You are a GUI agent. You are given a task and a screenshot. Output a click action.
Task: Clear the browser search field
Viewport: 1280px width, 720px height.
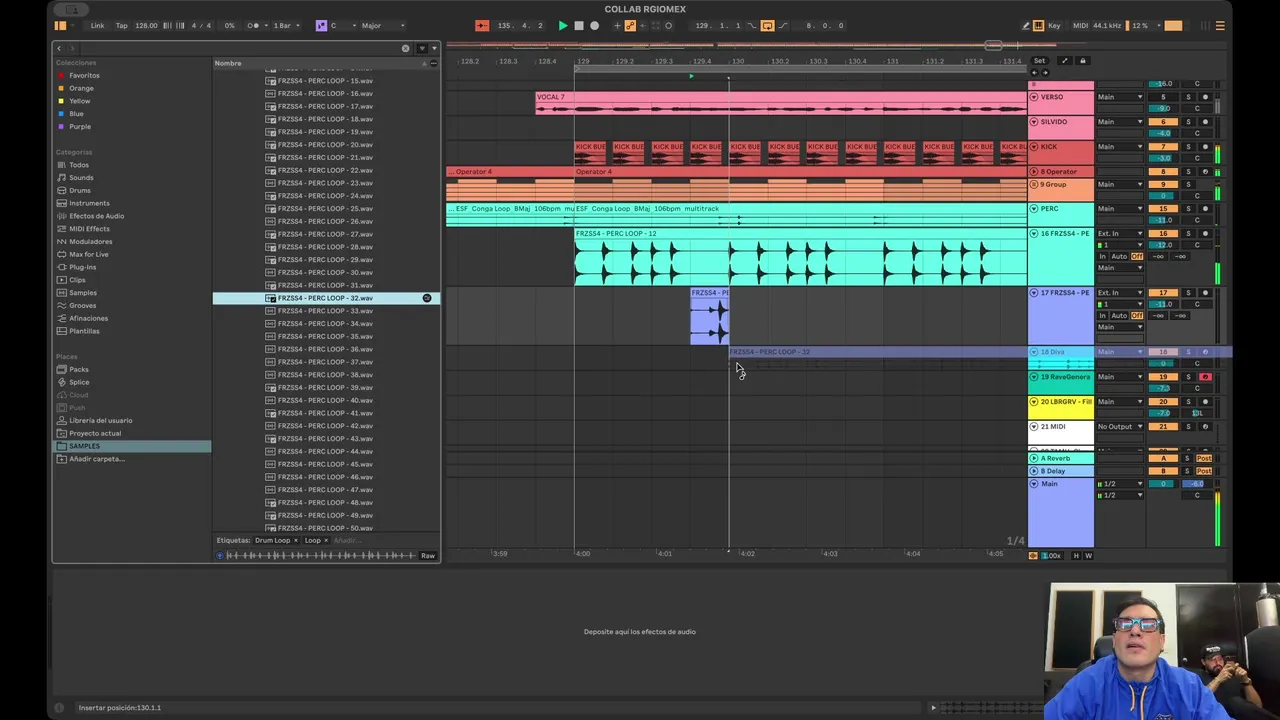point(405,48)
